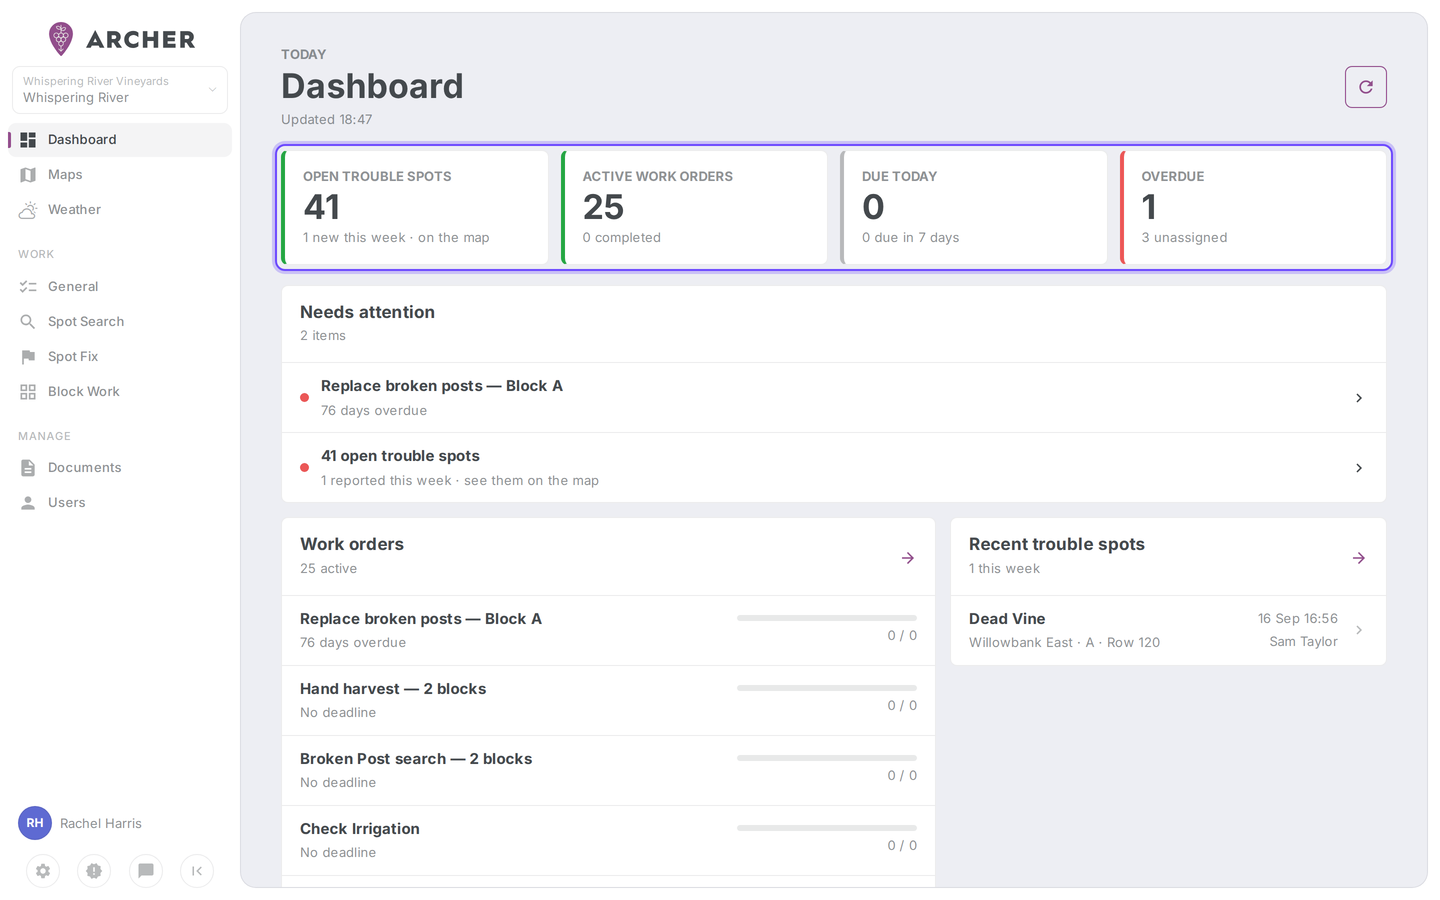The image size is (1440, 900).
Task: Open the Active Work Orders card
Action: 694,207
